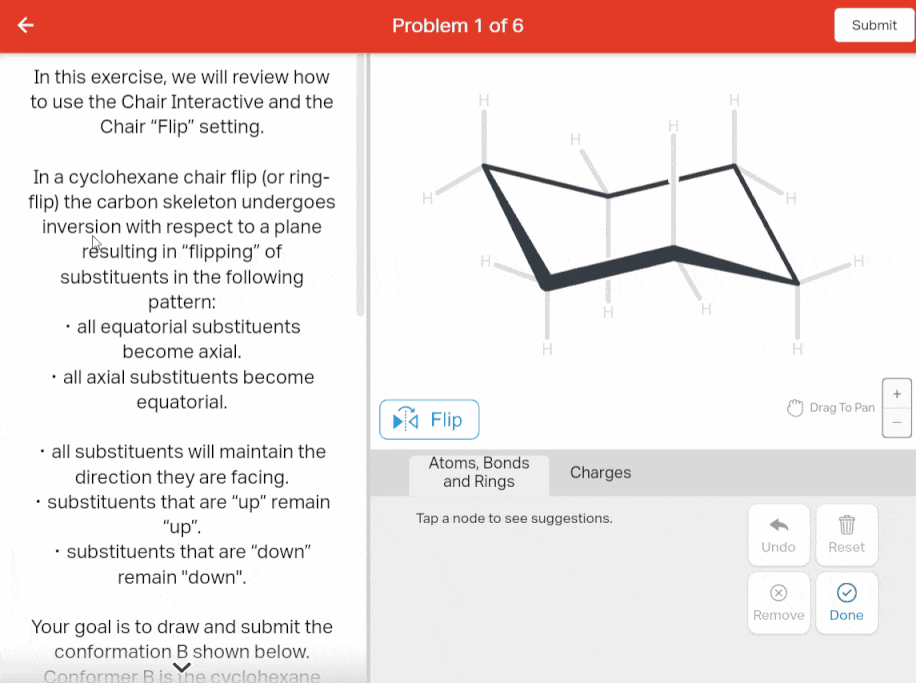
Task: Zoom in with the plus button
Action: (896, 394)
